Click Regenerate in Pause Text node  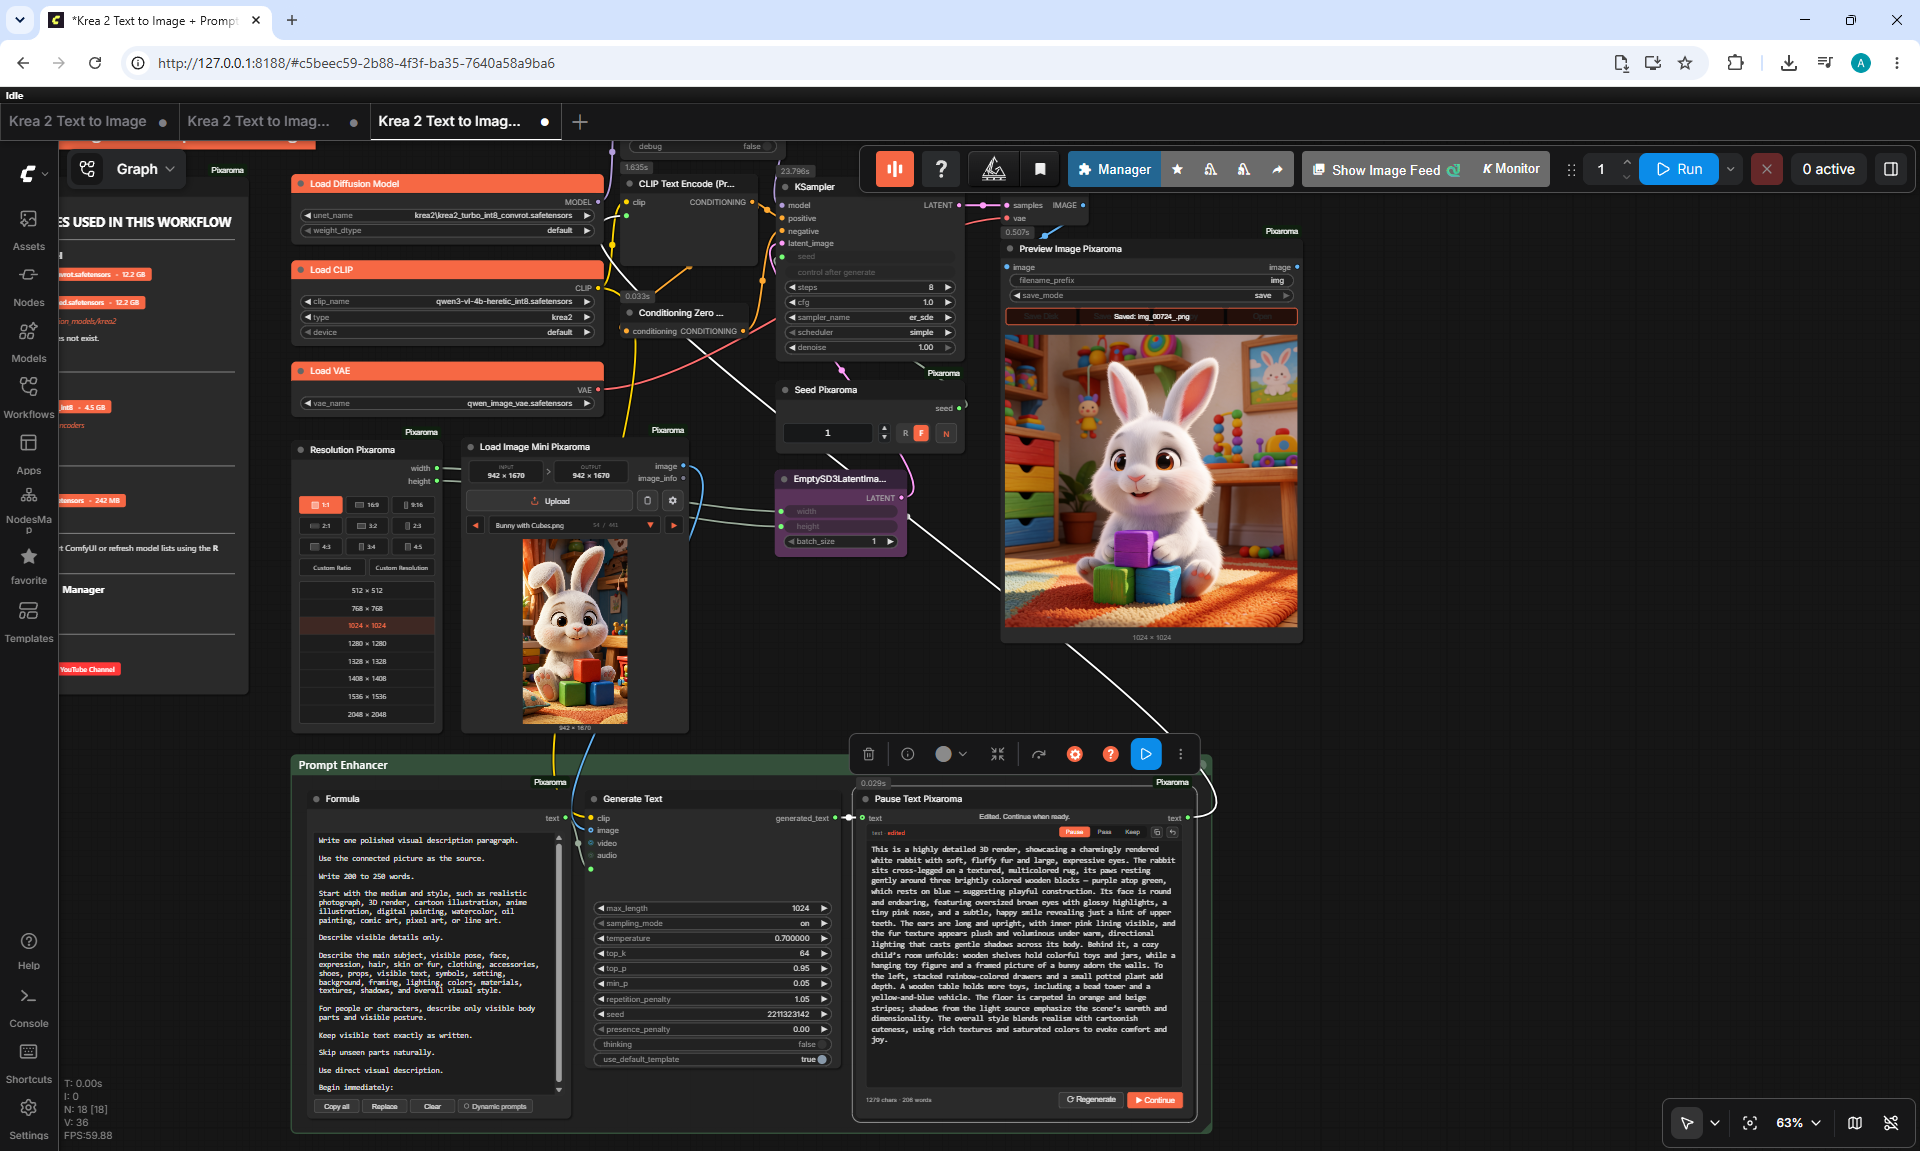pos(1091,1100)
